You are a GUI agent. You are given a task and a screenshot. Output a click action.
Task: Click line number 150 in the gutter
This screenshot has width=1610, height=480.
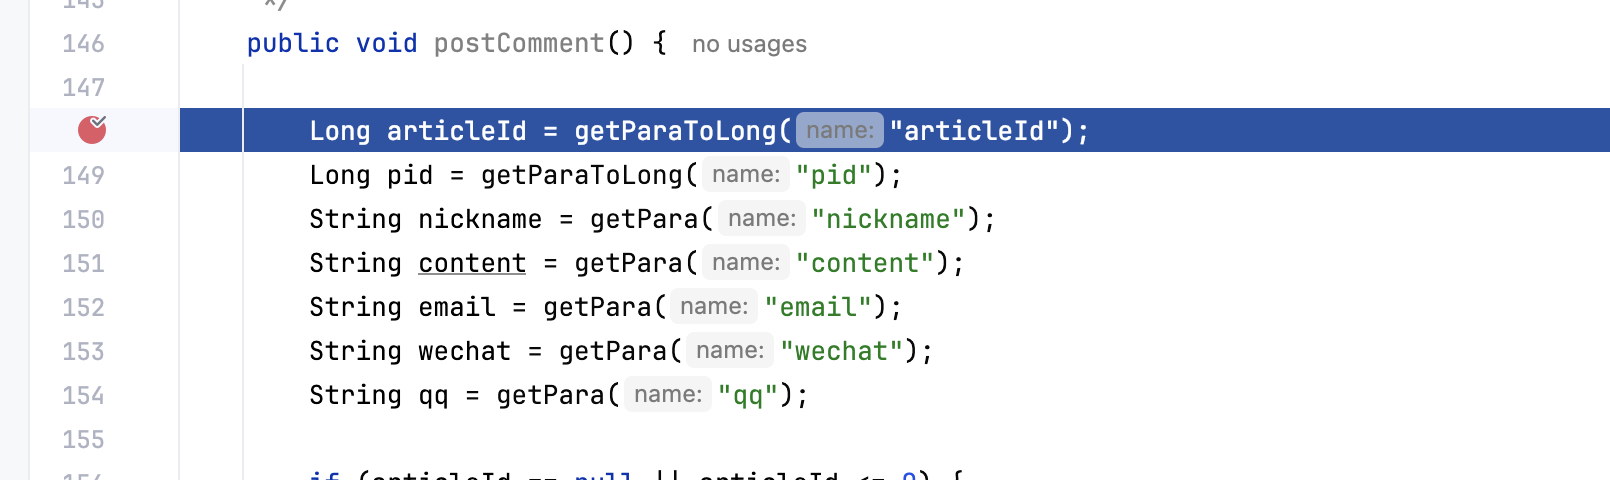[83, 219]
